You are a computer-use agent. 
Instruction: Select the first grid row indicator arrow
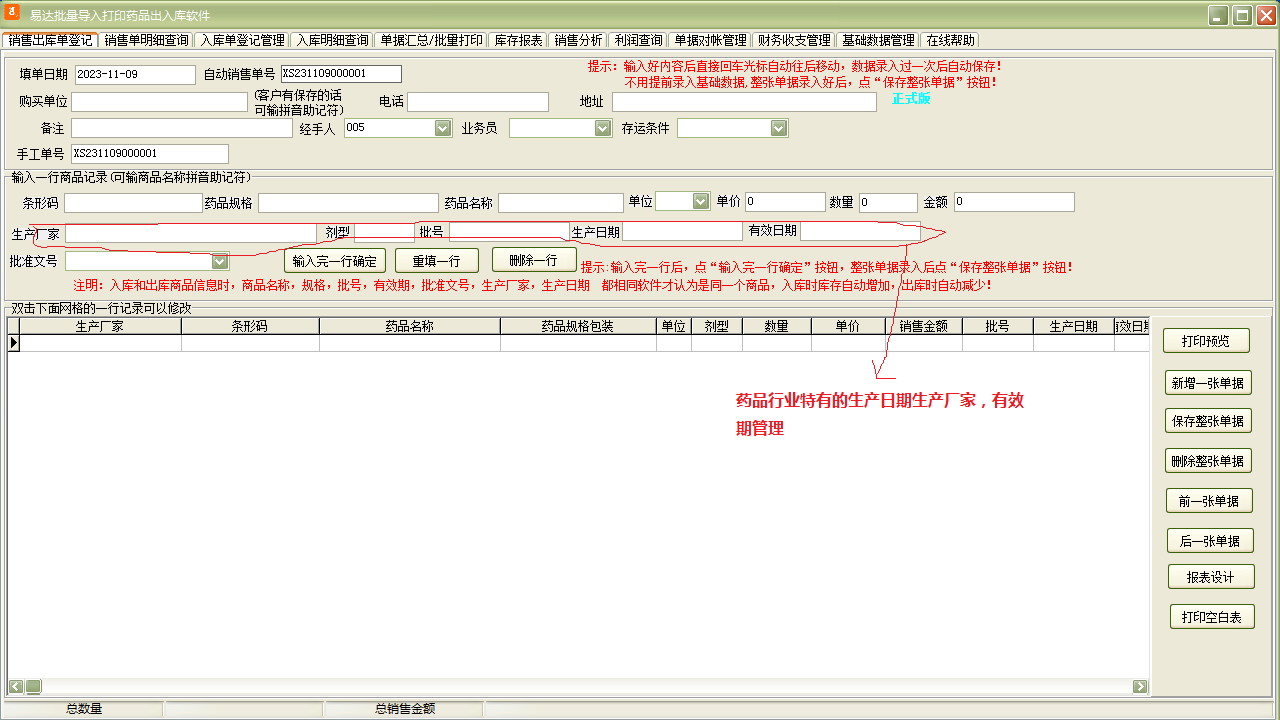(x=14, y=342)
